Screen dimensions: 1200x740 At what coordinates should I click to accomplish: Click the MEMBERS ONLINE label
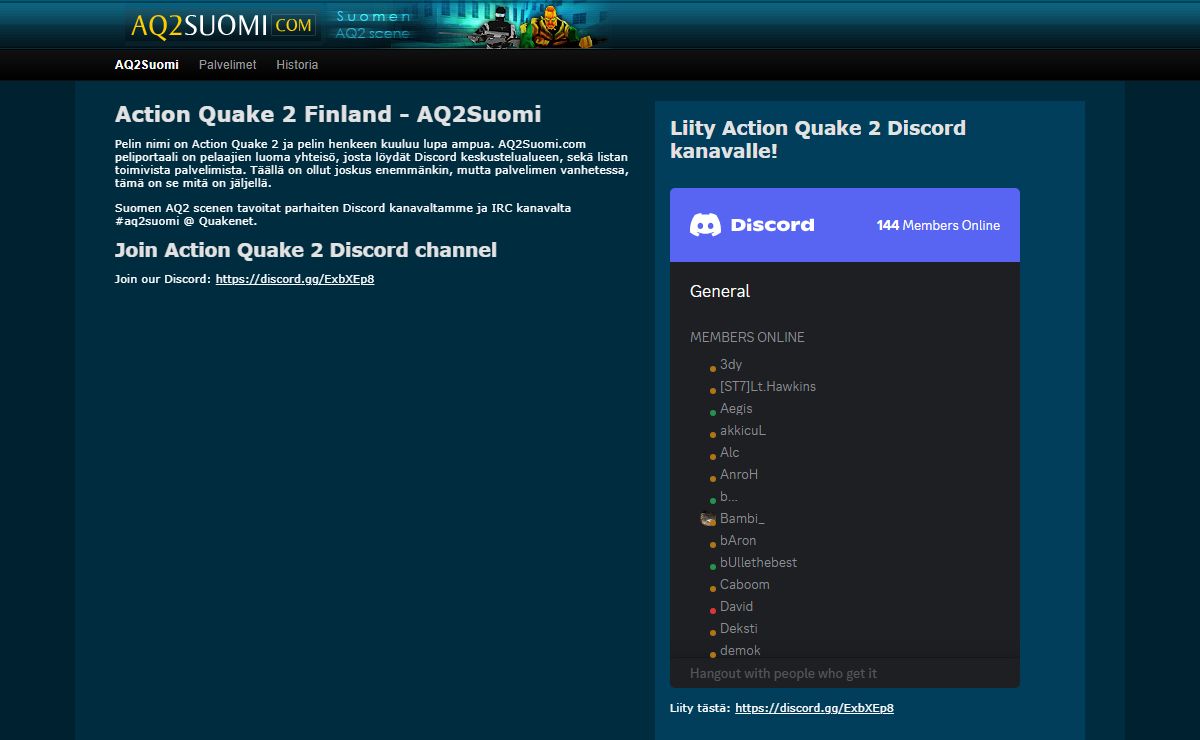click(747, 337)
